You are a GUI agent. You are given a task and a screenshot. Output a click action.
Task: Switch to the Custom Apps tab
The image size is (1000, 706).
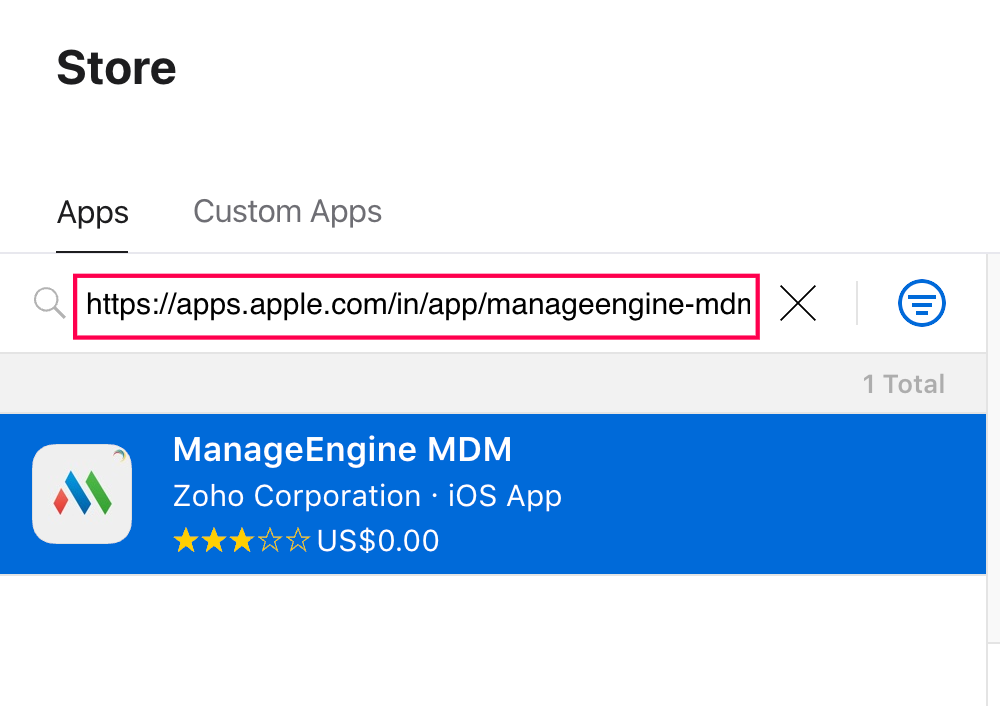[x=287, y=212]
